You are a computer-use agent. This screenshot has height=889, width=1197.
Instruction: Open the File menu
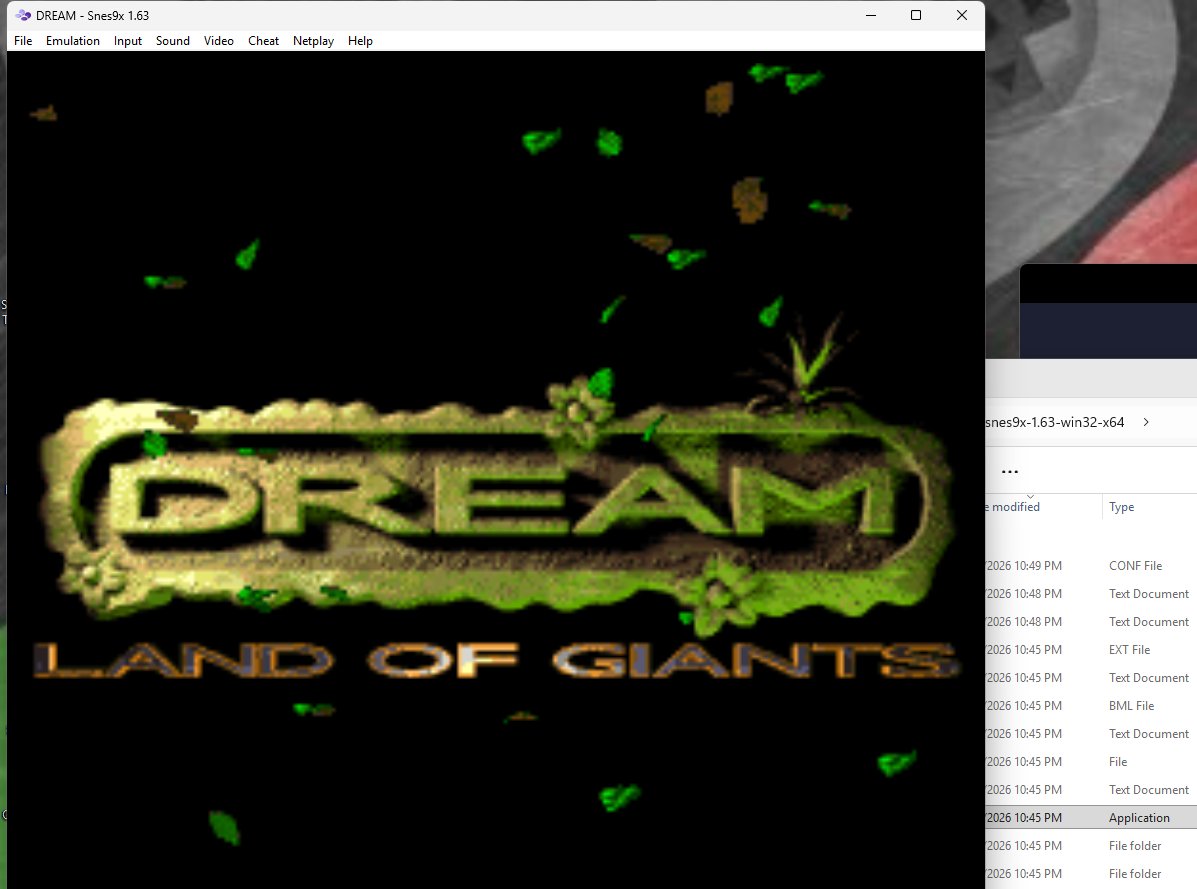23,41
